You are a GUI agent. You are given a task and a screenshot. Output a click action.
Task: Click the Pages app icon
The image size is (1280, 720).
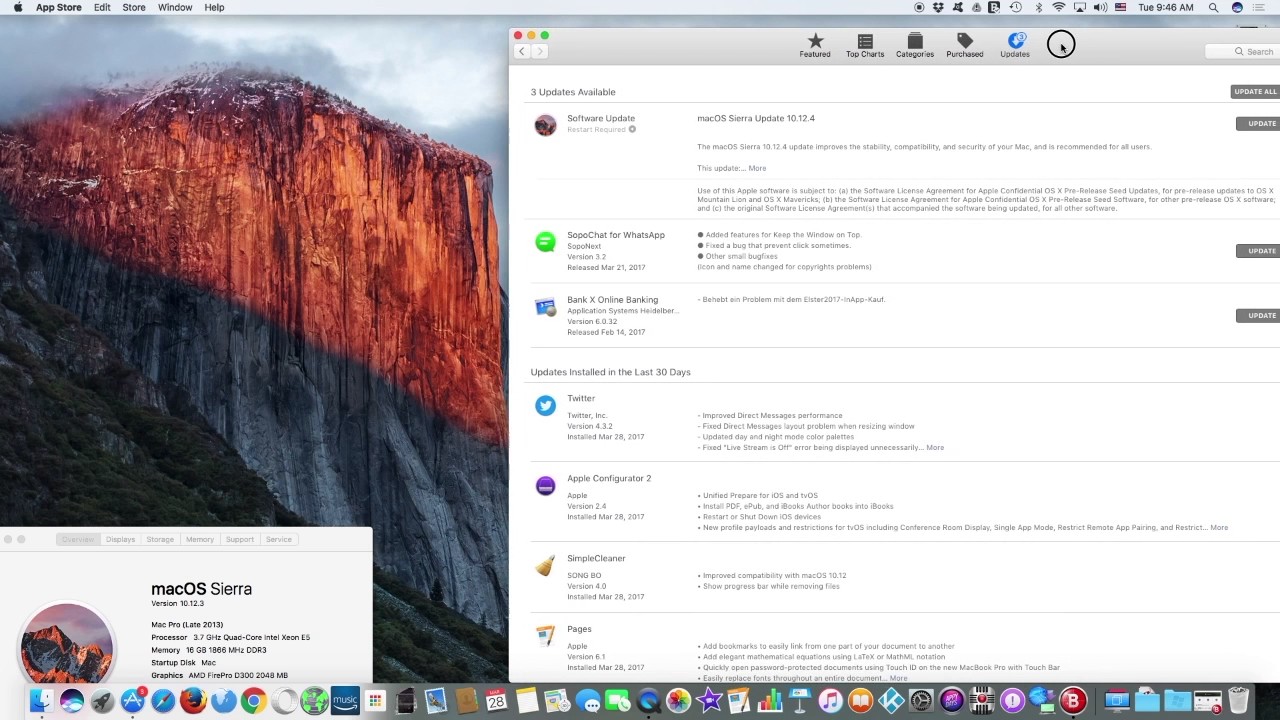pos(545,636)
